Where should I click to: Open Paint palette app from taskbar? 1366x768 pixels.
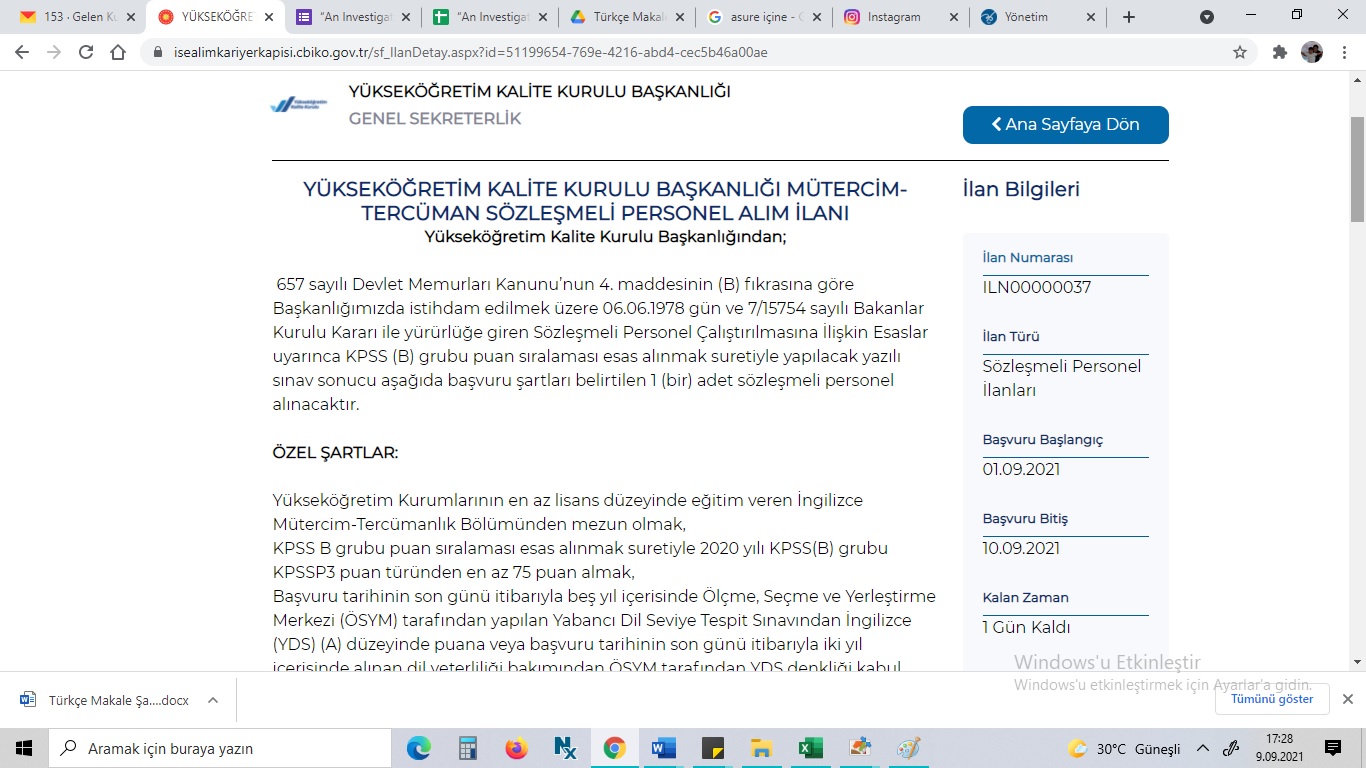908,748
